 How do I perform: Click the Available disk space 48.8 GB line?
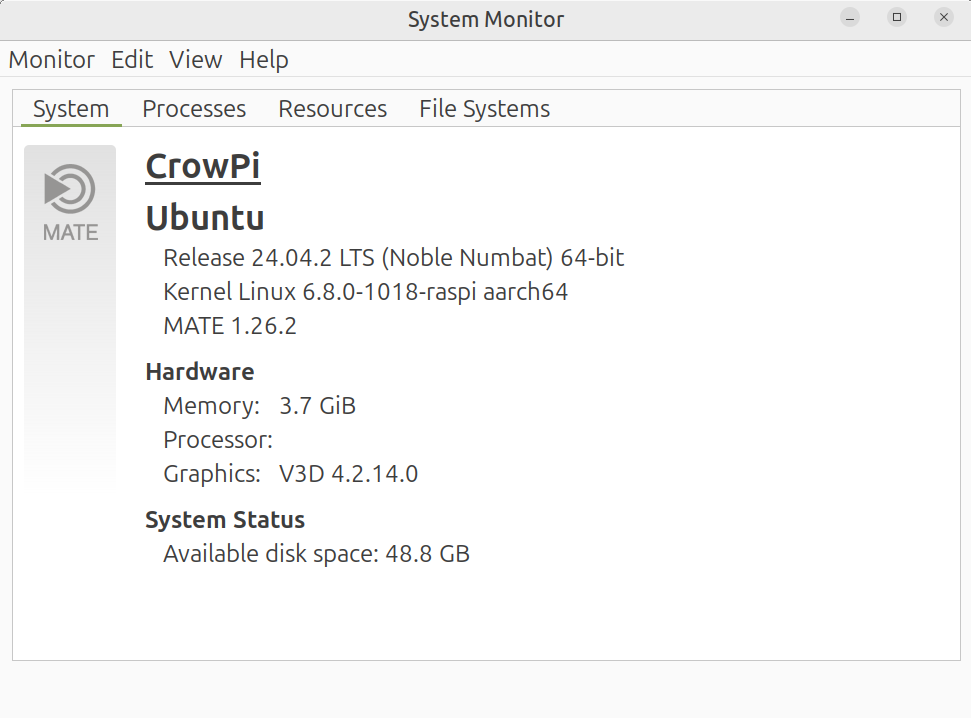[x=316, y=554]
